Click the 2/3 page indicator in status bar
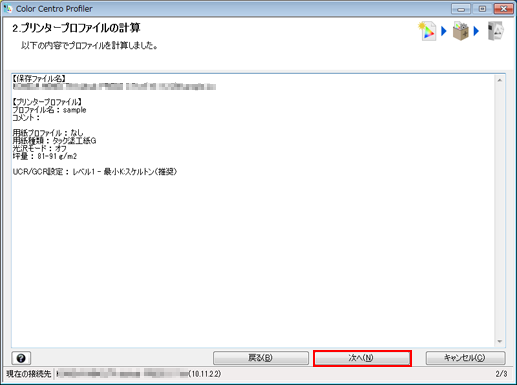The height and width of the screenshot is (385, 517). (501, 374)
